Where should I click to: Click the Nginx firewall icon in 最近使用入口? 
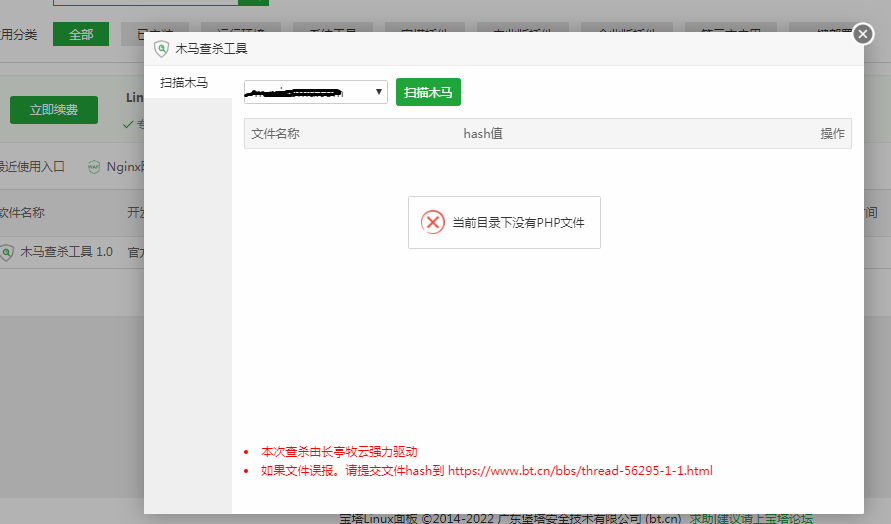pyautogui.click(x=94, y=167)
